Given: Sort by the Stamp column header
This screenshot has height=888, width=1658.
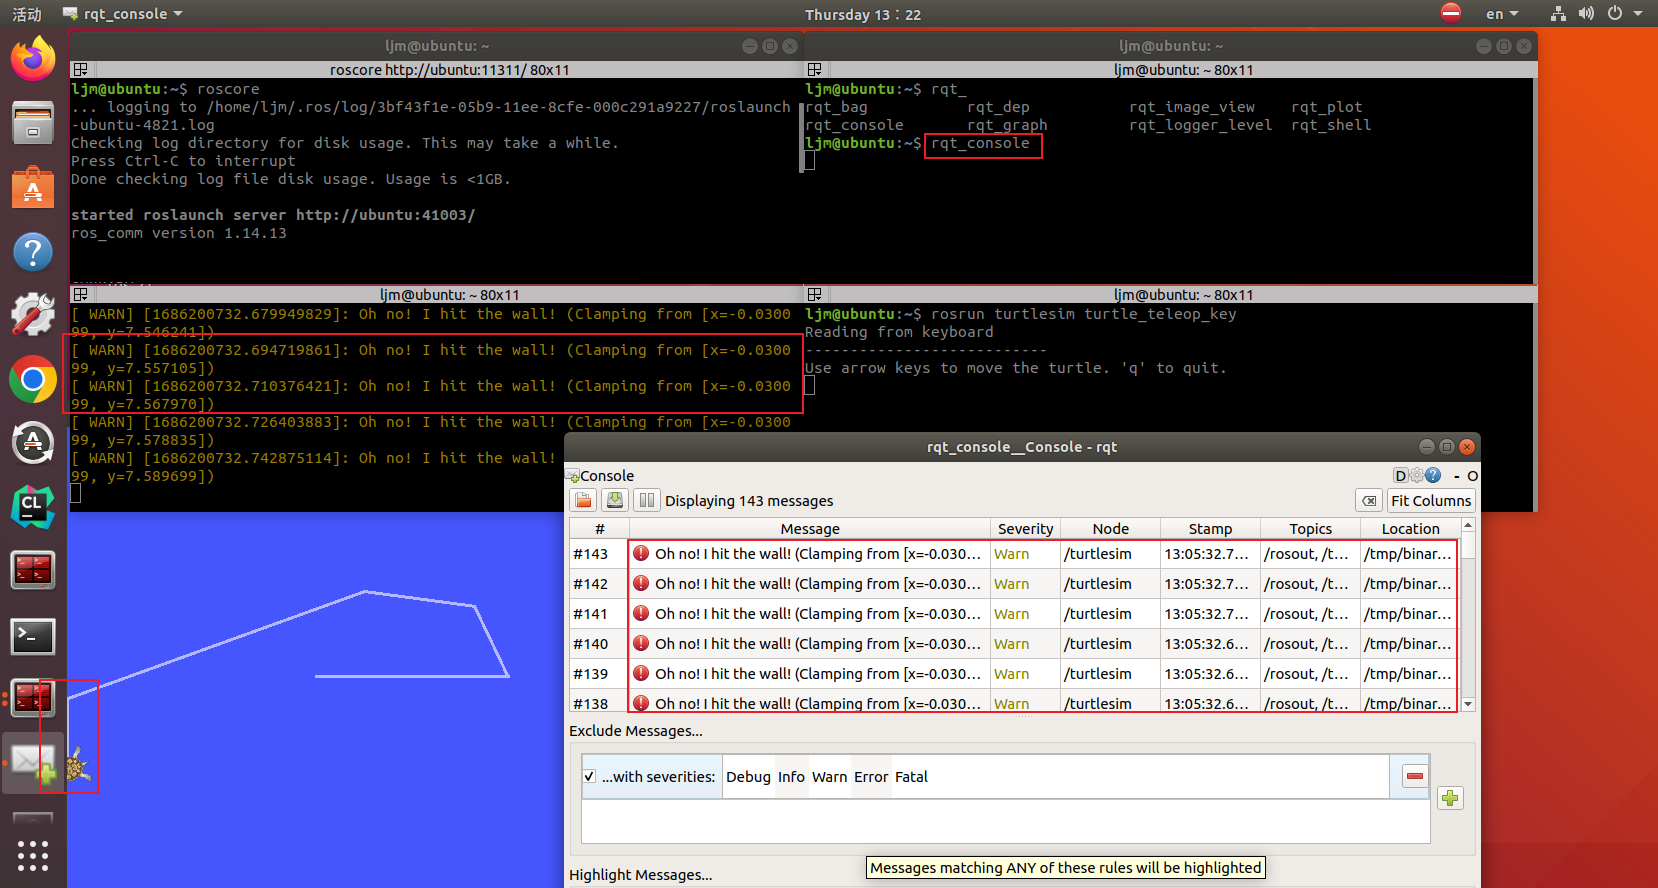Looking at the screenshot, I should coord(1210,528).
